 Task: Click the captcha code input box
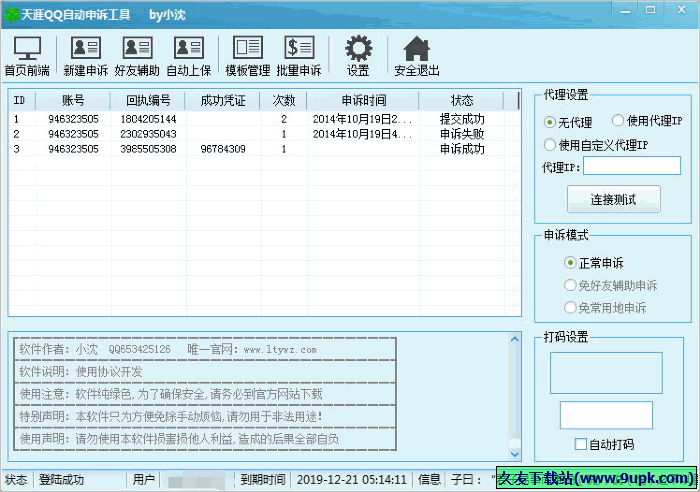(x=606, y=415)
